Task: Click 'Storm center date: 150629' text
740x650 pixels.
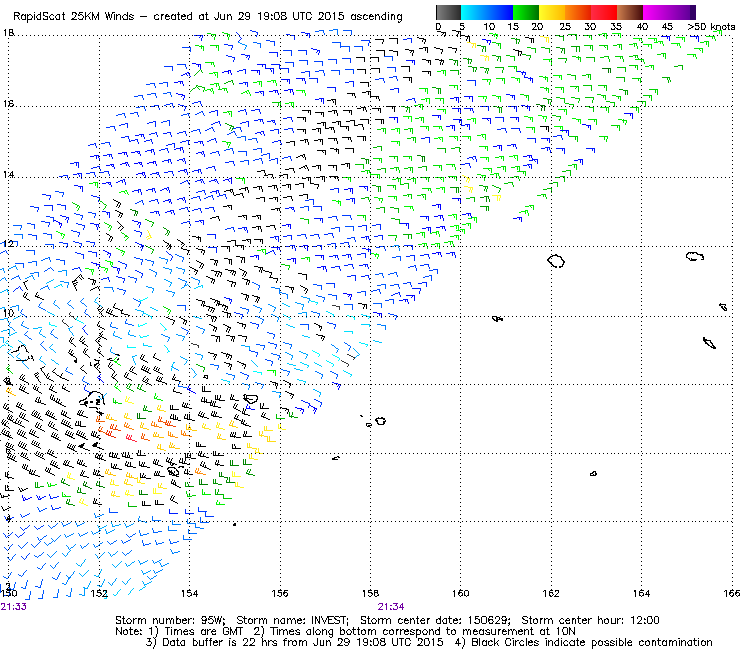Action: tap(435, 620)
